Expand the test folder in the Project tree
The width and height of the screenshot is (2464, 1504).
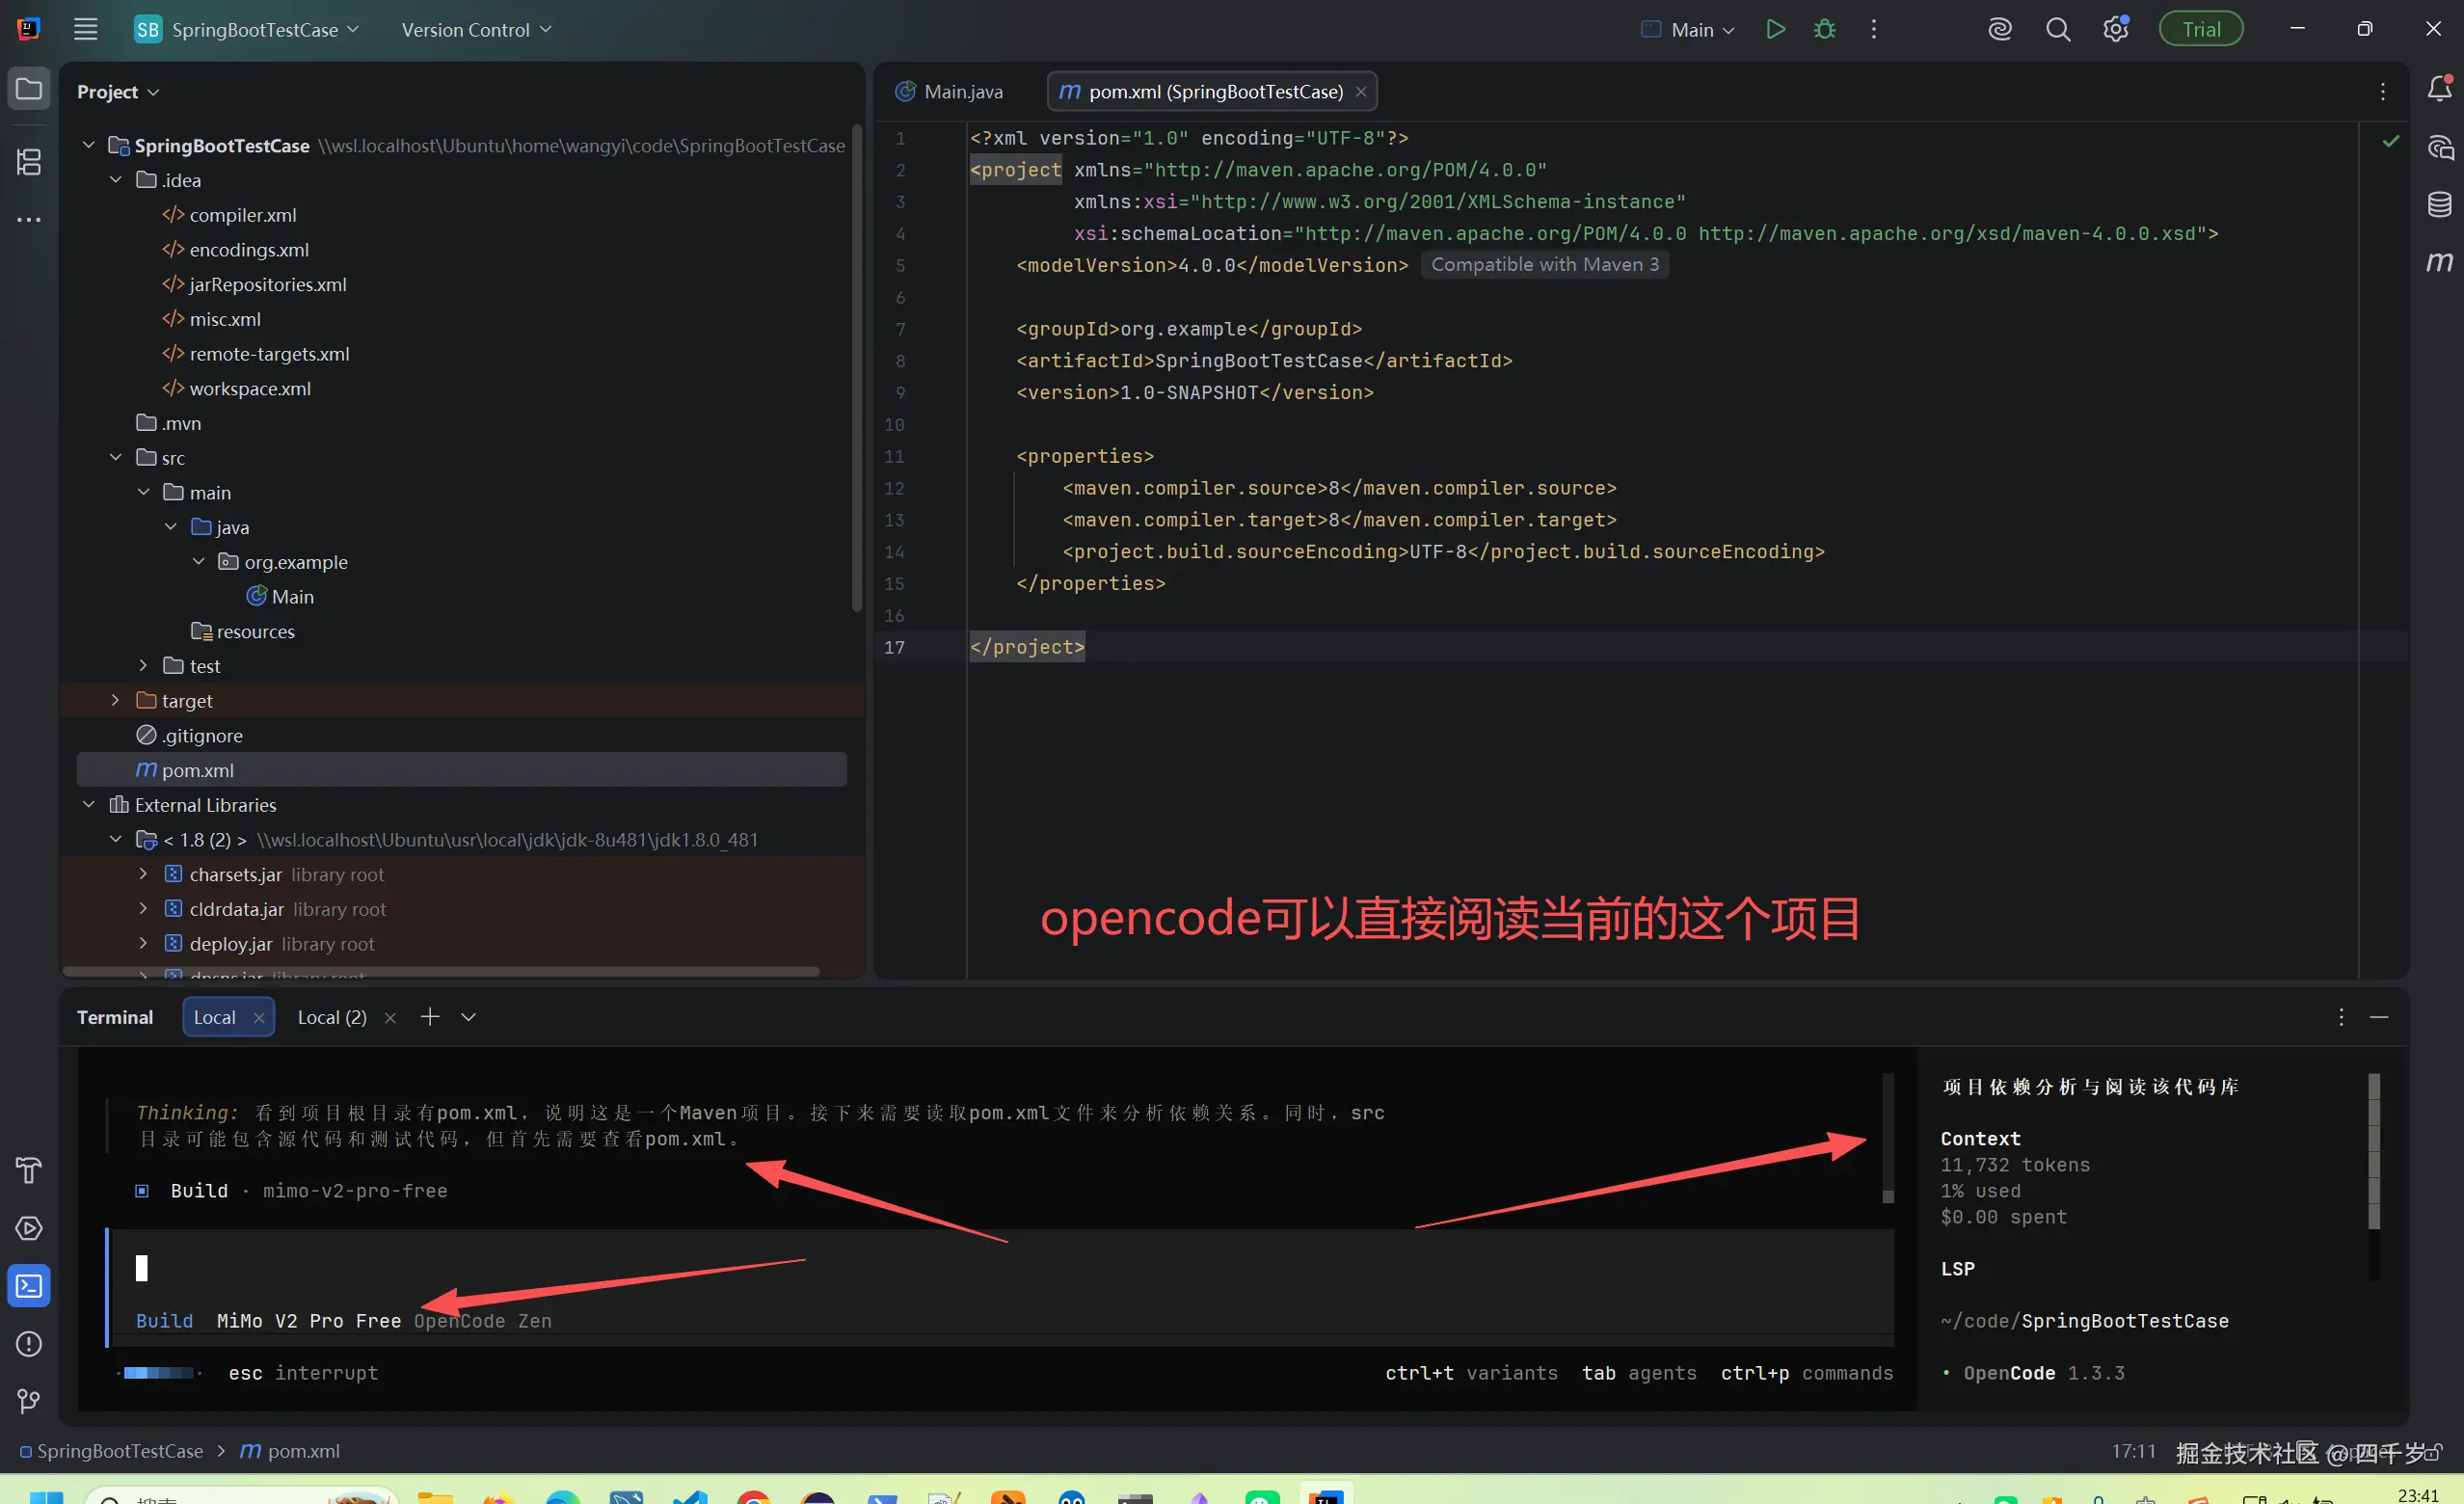point(142,665)
